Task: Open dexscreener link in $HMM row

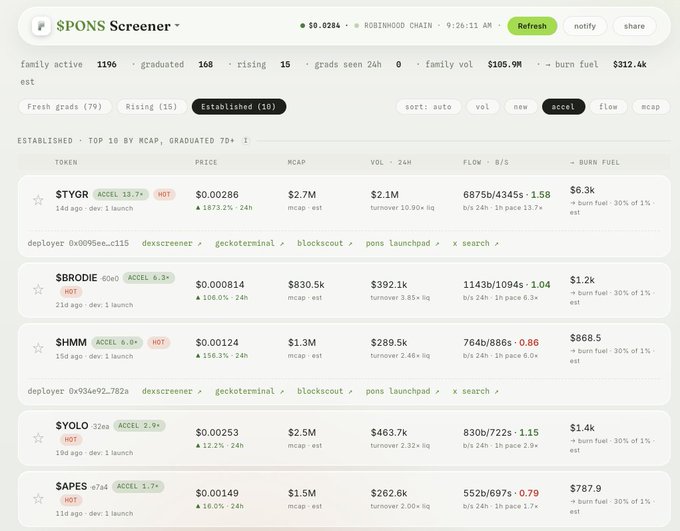Action: coord(171,391)
